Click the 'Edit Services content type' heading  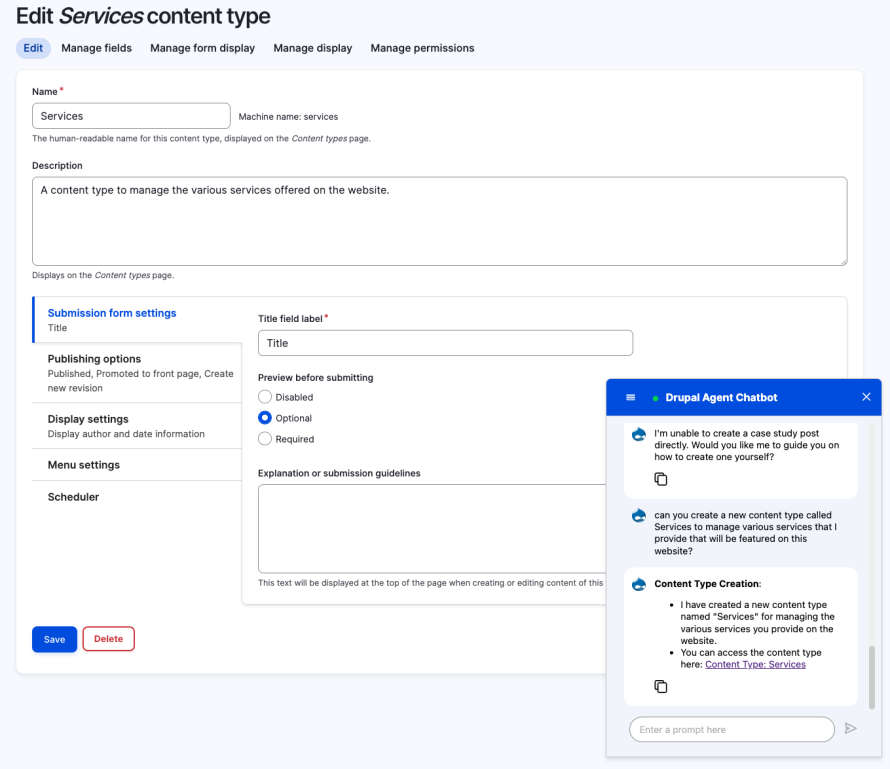coord(143,16)
